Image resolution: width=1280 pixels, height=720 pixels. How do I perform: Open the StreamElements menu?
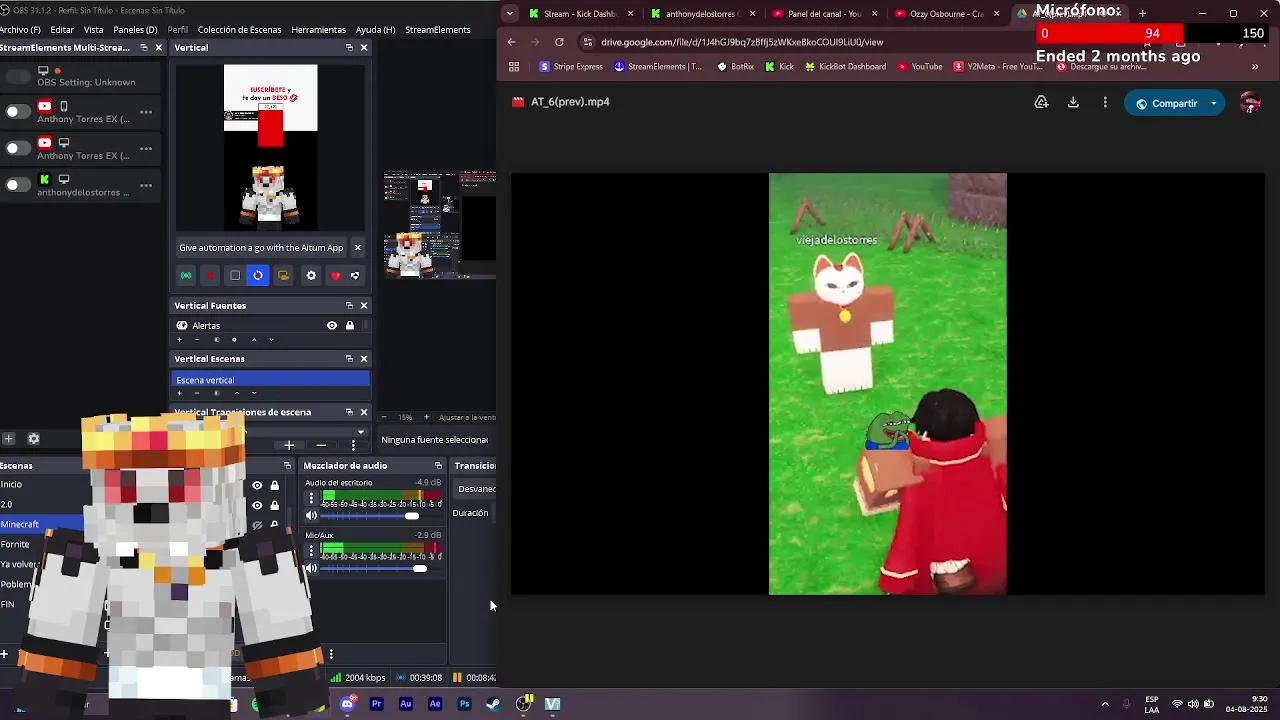tap(437, 30)
